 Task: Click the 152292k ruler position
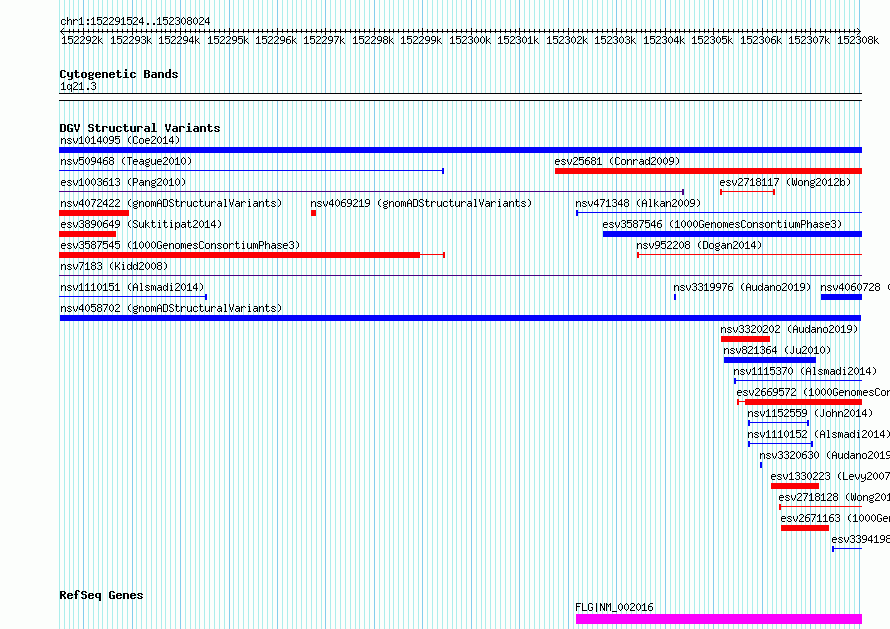82,40
